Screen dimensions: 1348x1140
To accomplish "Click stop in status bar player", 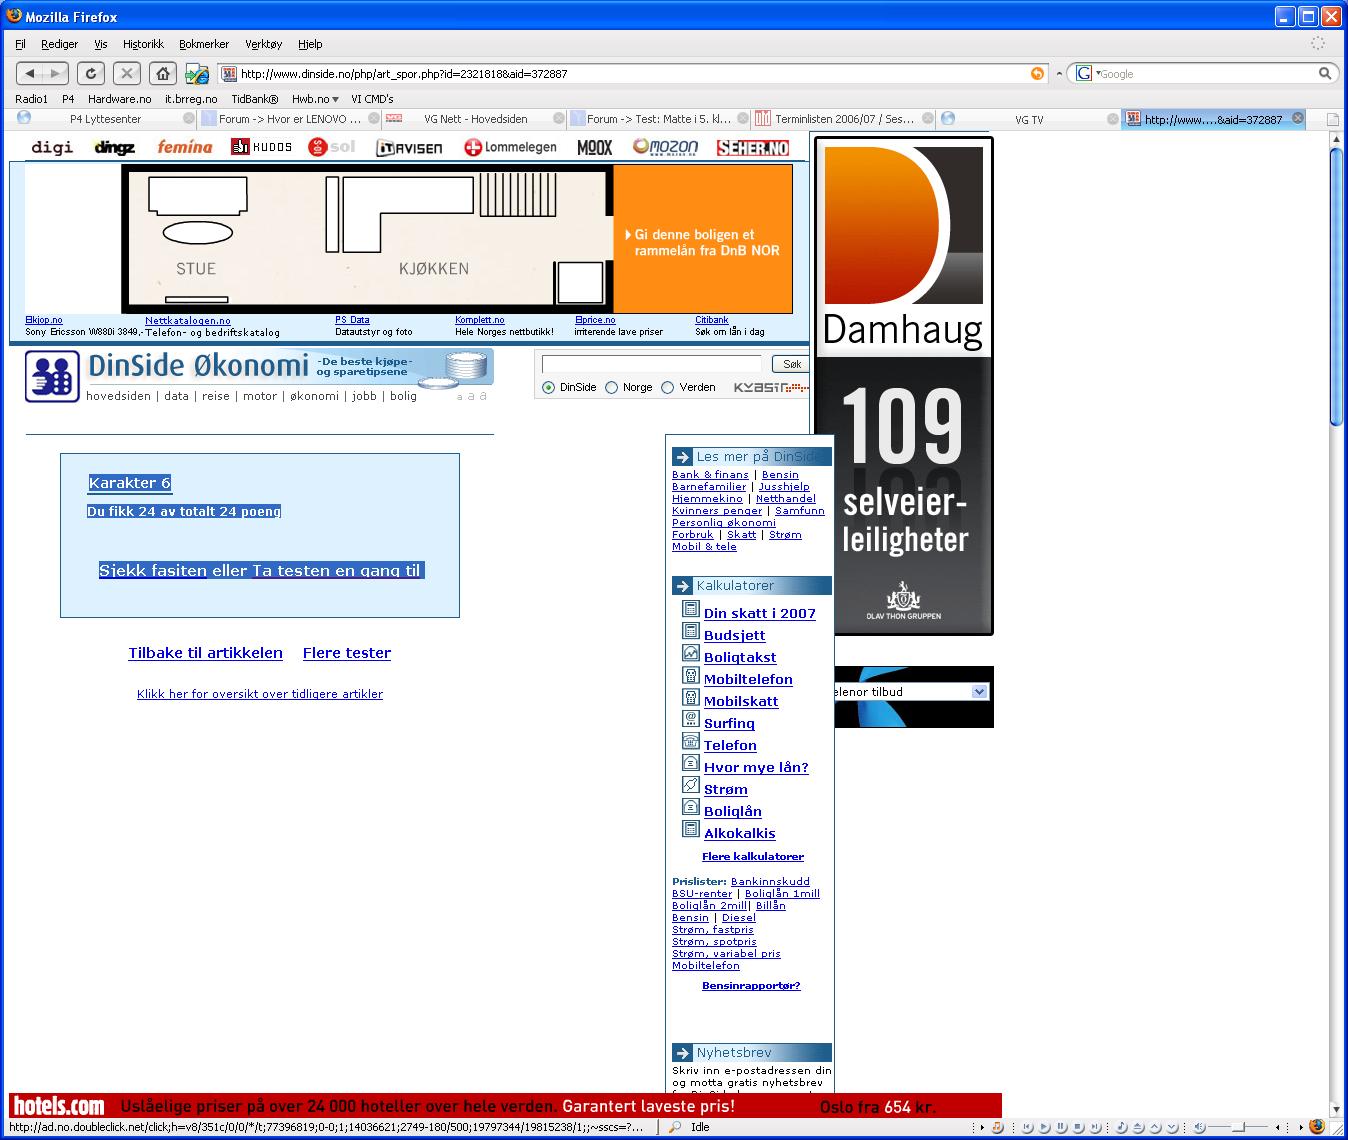I will [1077, 1127].
